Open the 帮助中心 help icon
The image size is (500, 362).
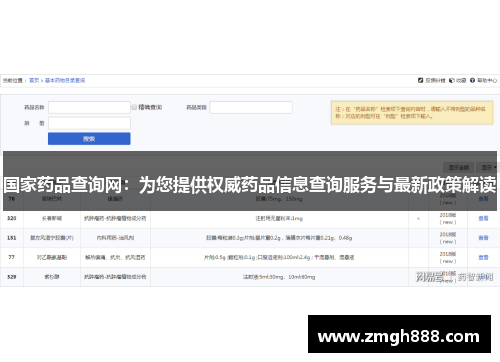point(472,80)
